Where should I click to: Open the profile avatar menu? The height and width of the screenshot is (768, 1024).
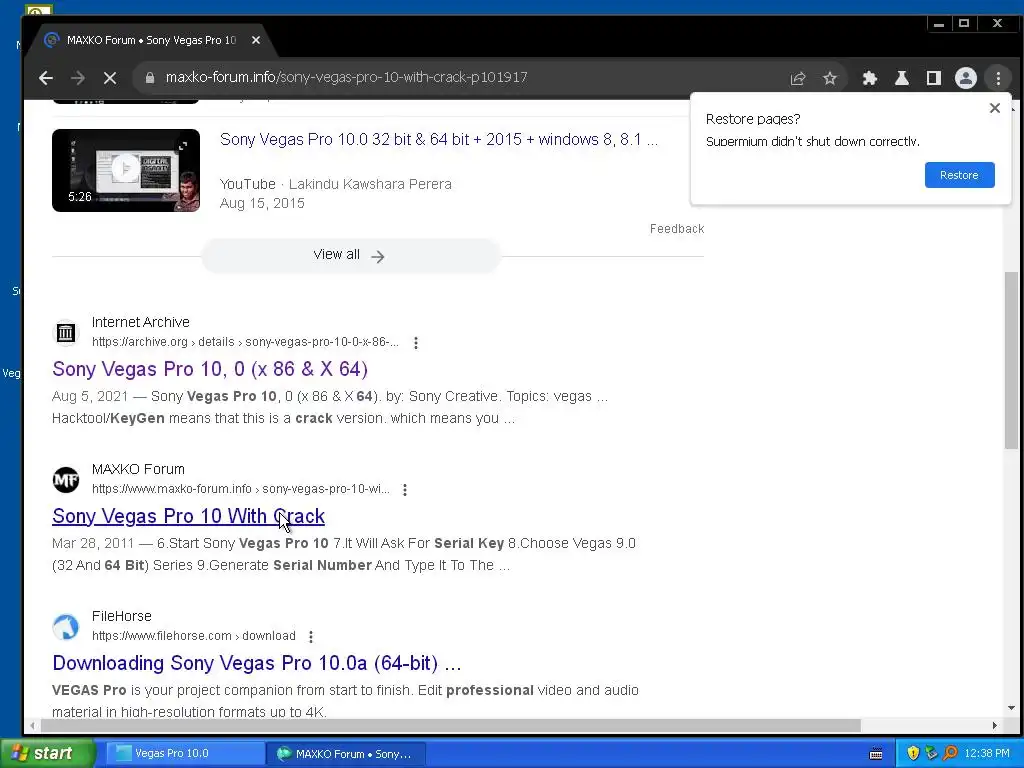[x=965, y=78]
